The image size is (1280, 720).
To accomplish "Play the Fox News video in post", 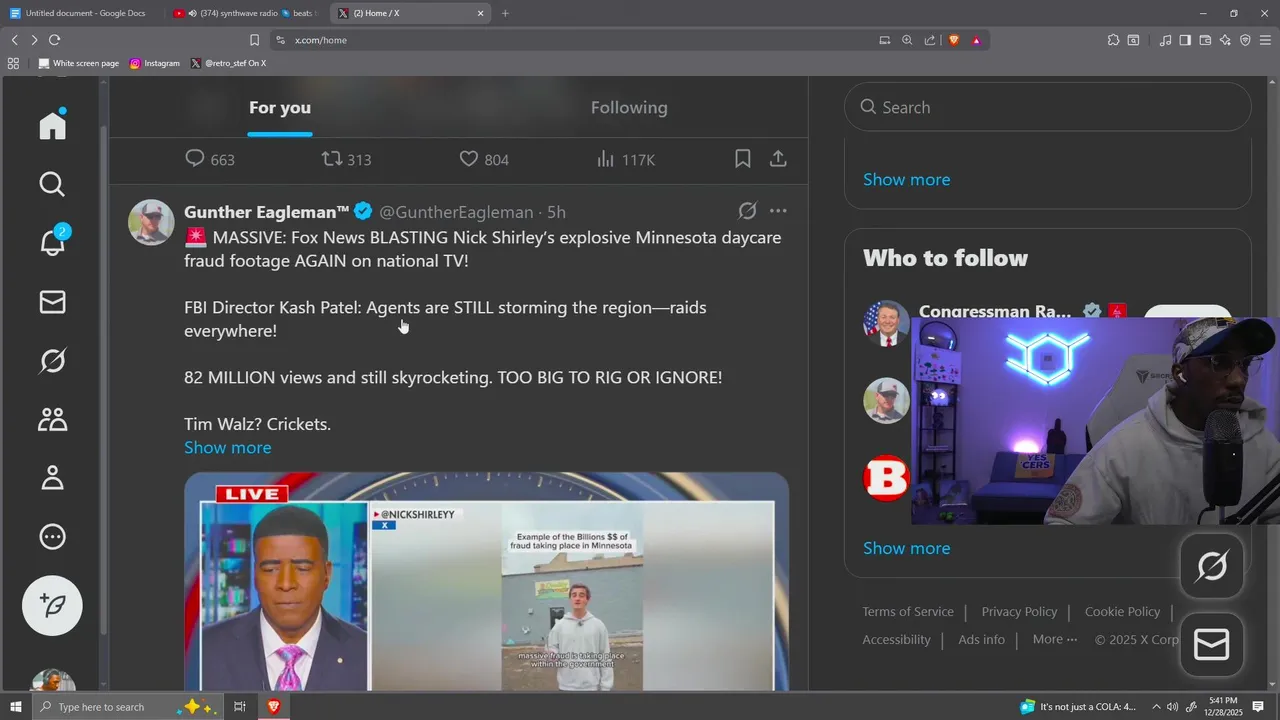I will coord(486,582).
